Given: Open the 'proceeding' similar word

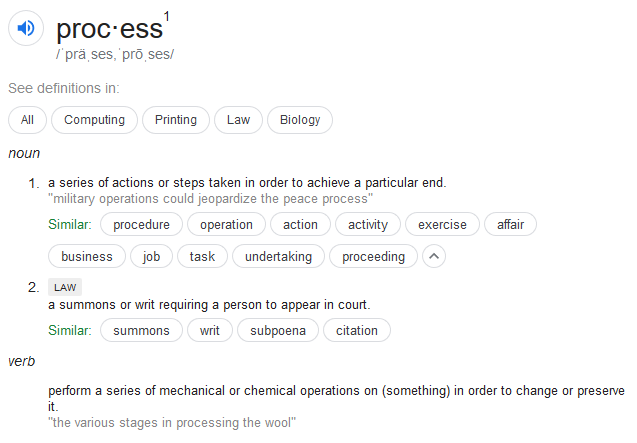Looking at the screenshot, I should click(x=373, y=257).
